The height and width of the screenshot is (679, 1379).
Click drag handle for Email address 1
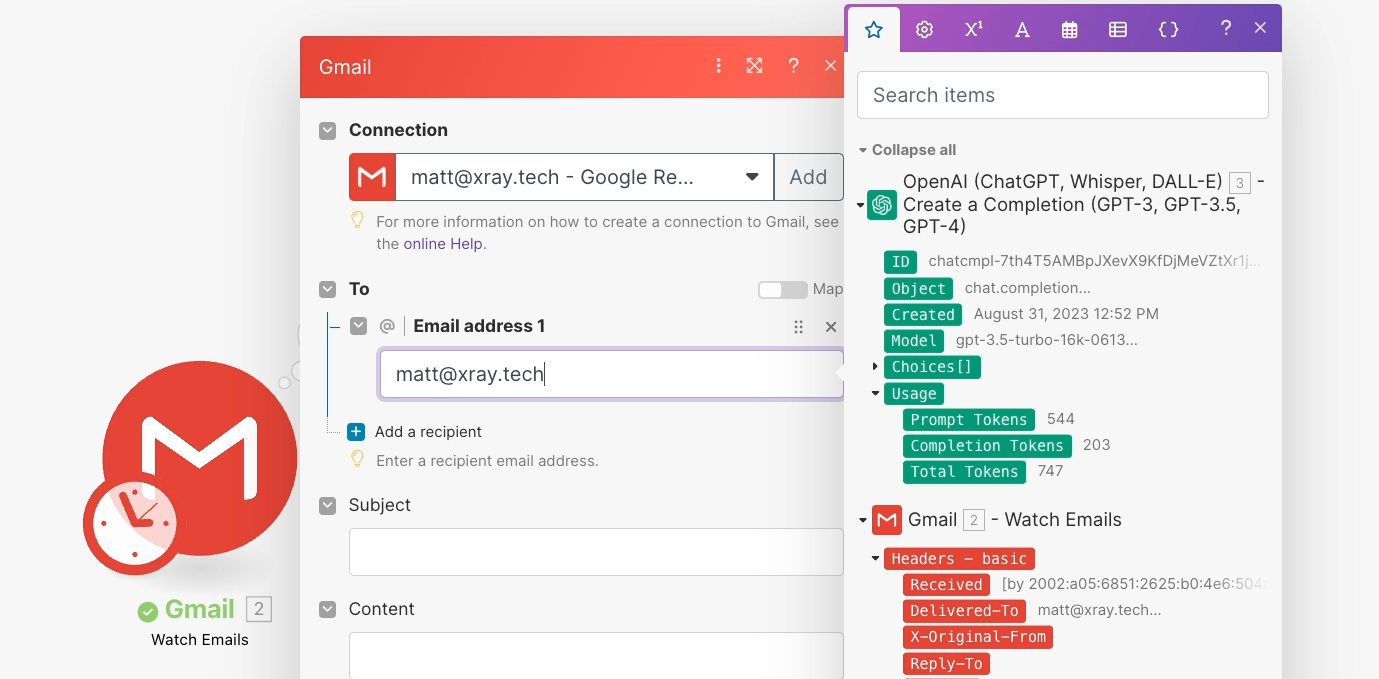click(x=798, y=327)
